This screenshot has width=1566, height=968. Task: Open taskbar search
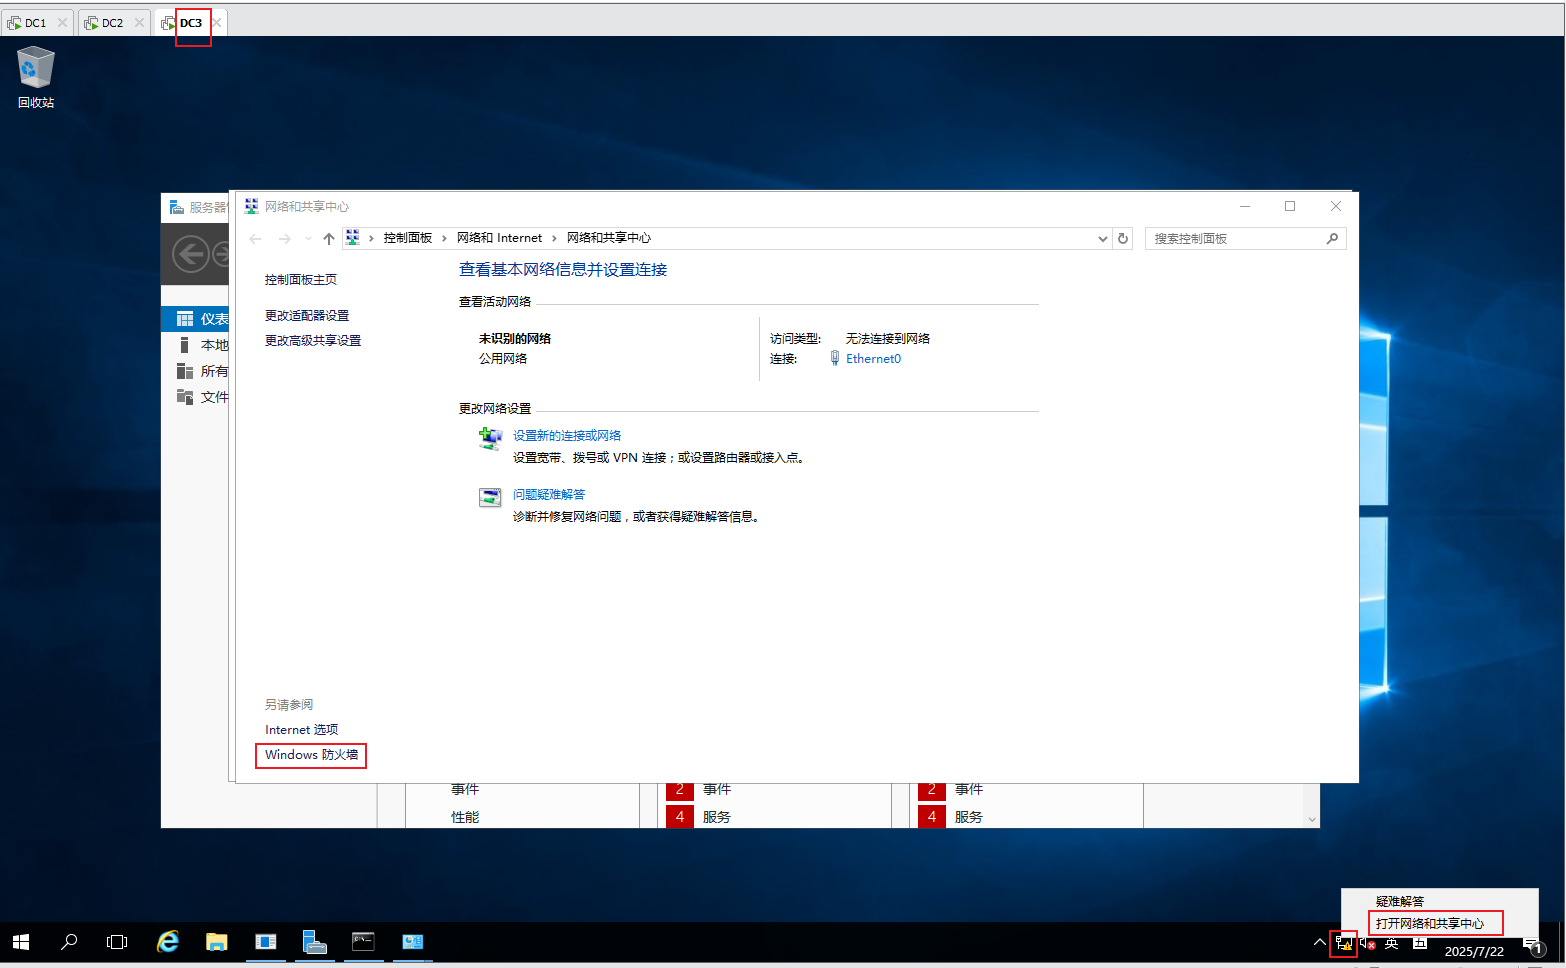click(x=69, y=942)
